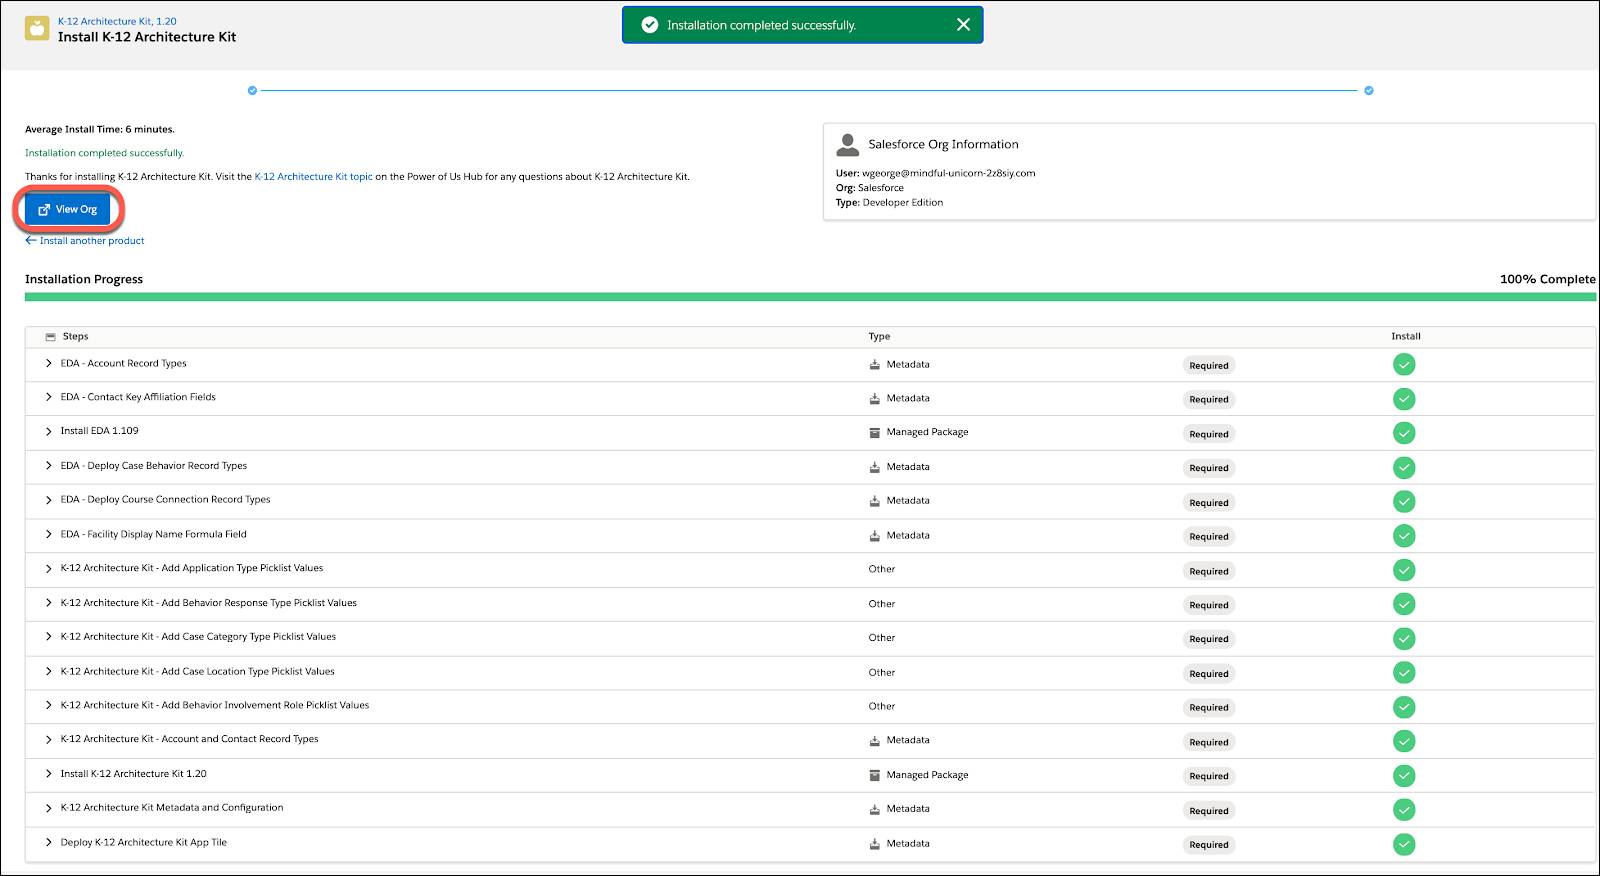Select the user email wgeorge@mindful-unicorn text
Screen dimensions: 1600x876
[x=948, y=173]
